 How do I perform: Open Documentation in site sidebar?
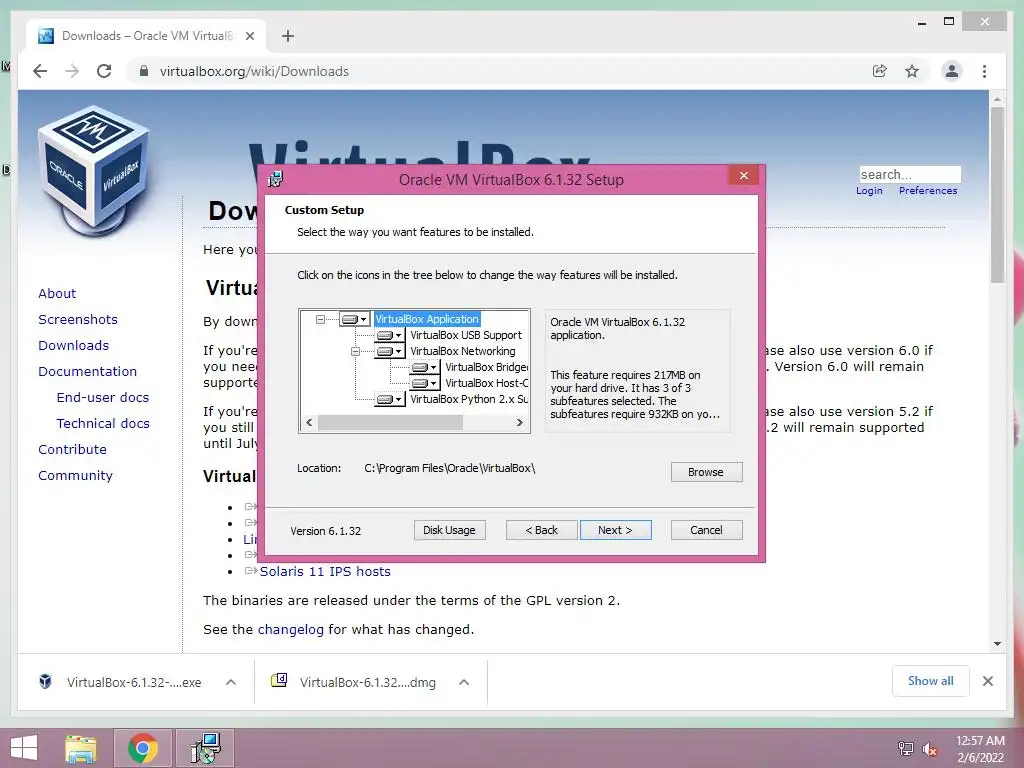pyautogui.click(x=88, y=372)
